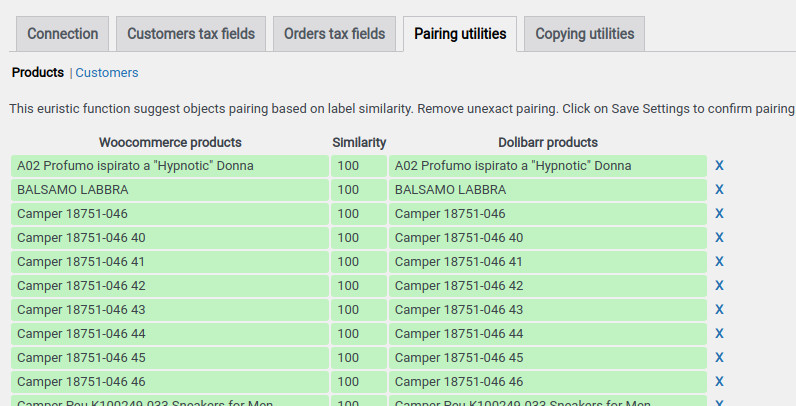Remove the BALSAMO LABBRA pairing
Image resolution: width=796 pixels, height=406 pixels.
click(x=719, y=190)
